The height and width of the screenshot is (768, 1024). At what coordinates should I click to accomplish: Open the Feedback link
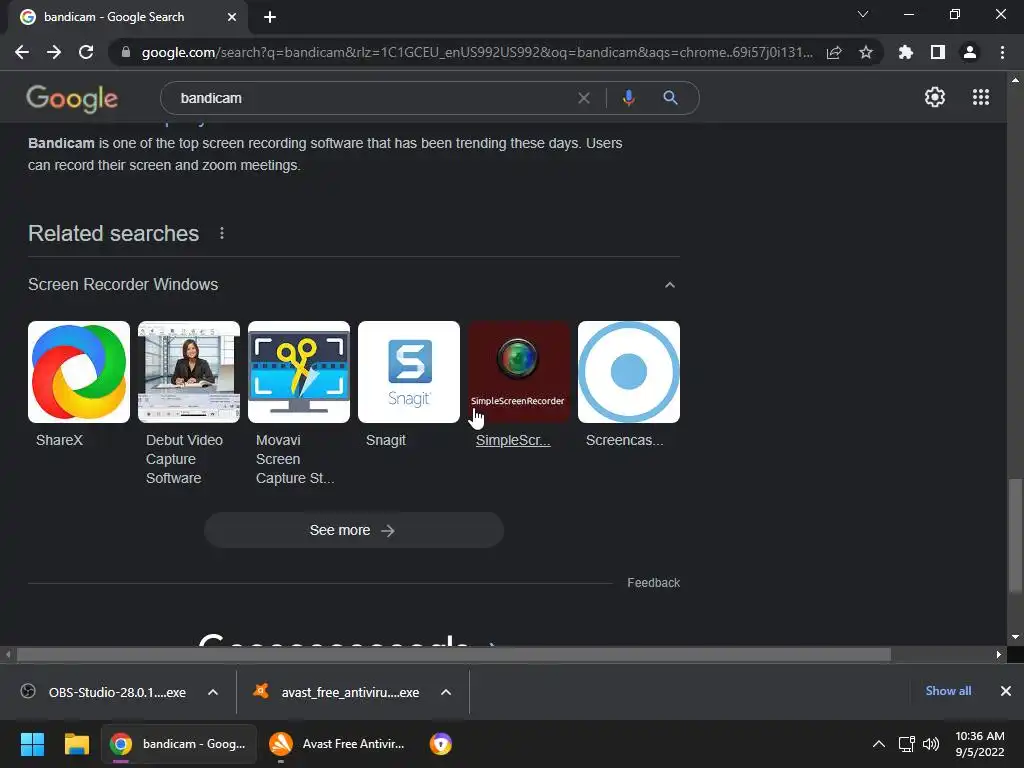(x=654, y=583)
